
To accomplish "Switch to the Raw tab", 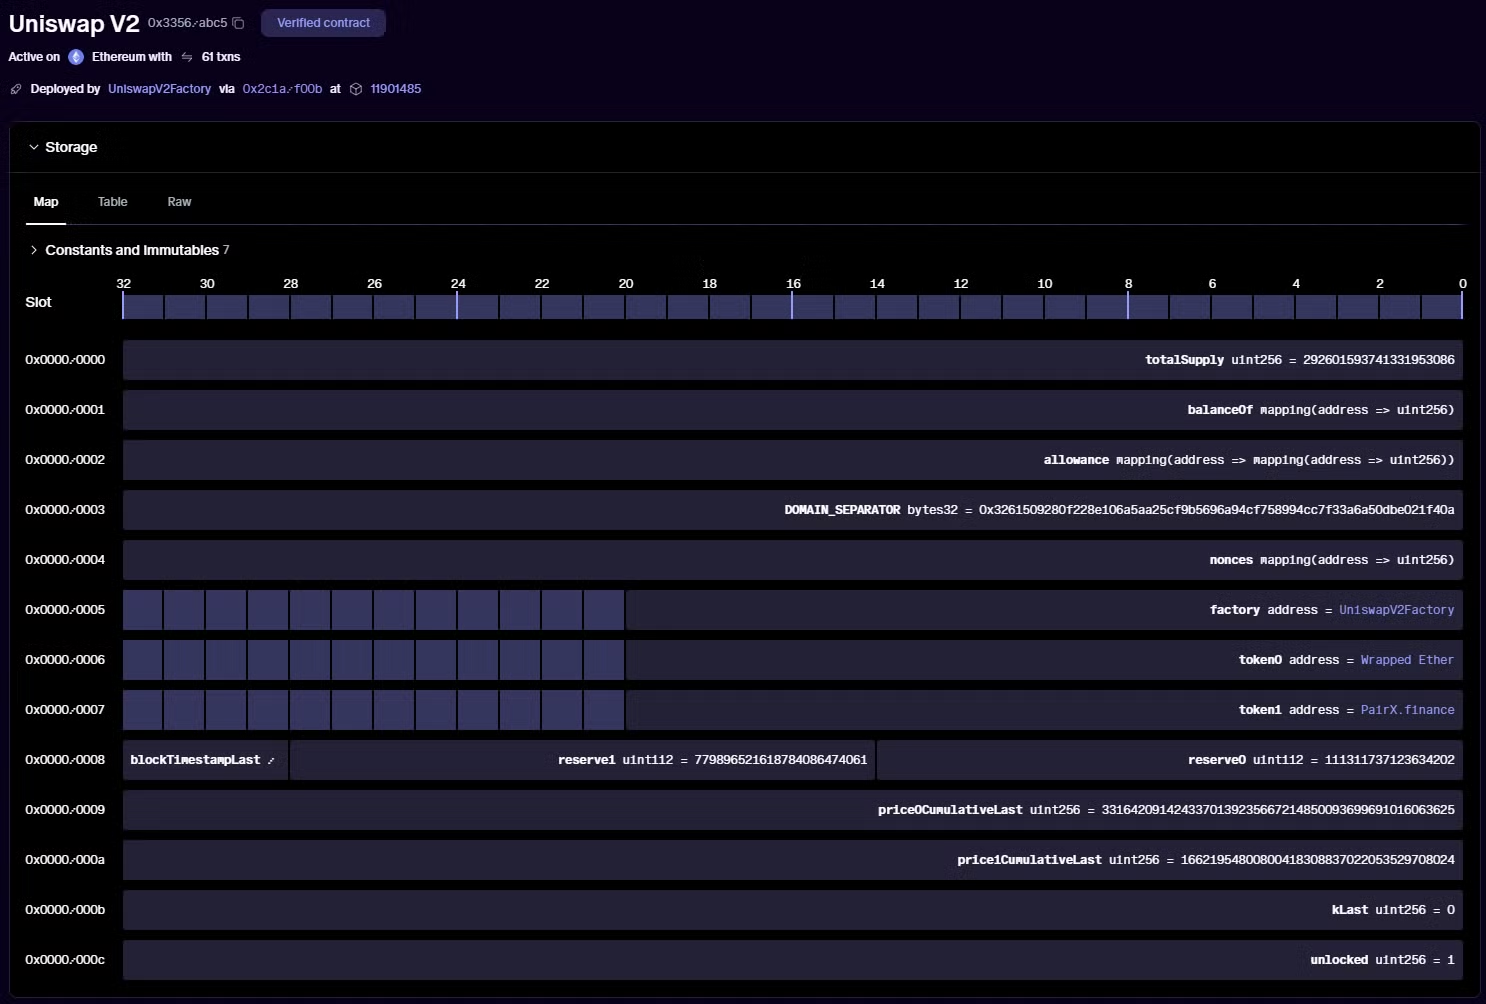I will click(179, 202).
